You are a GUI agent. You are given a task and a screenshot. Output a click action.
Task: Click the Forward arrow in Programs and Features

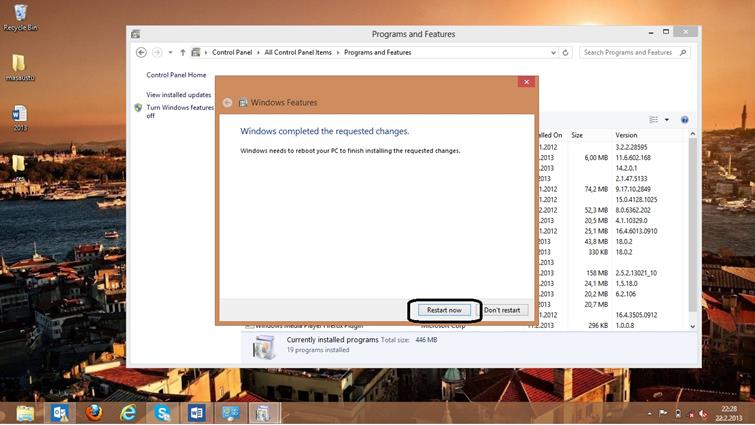pos(157,52)
